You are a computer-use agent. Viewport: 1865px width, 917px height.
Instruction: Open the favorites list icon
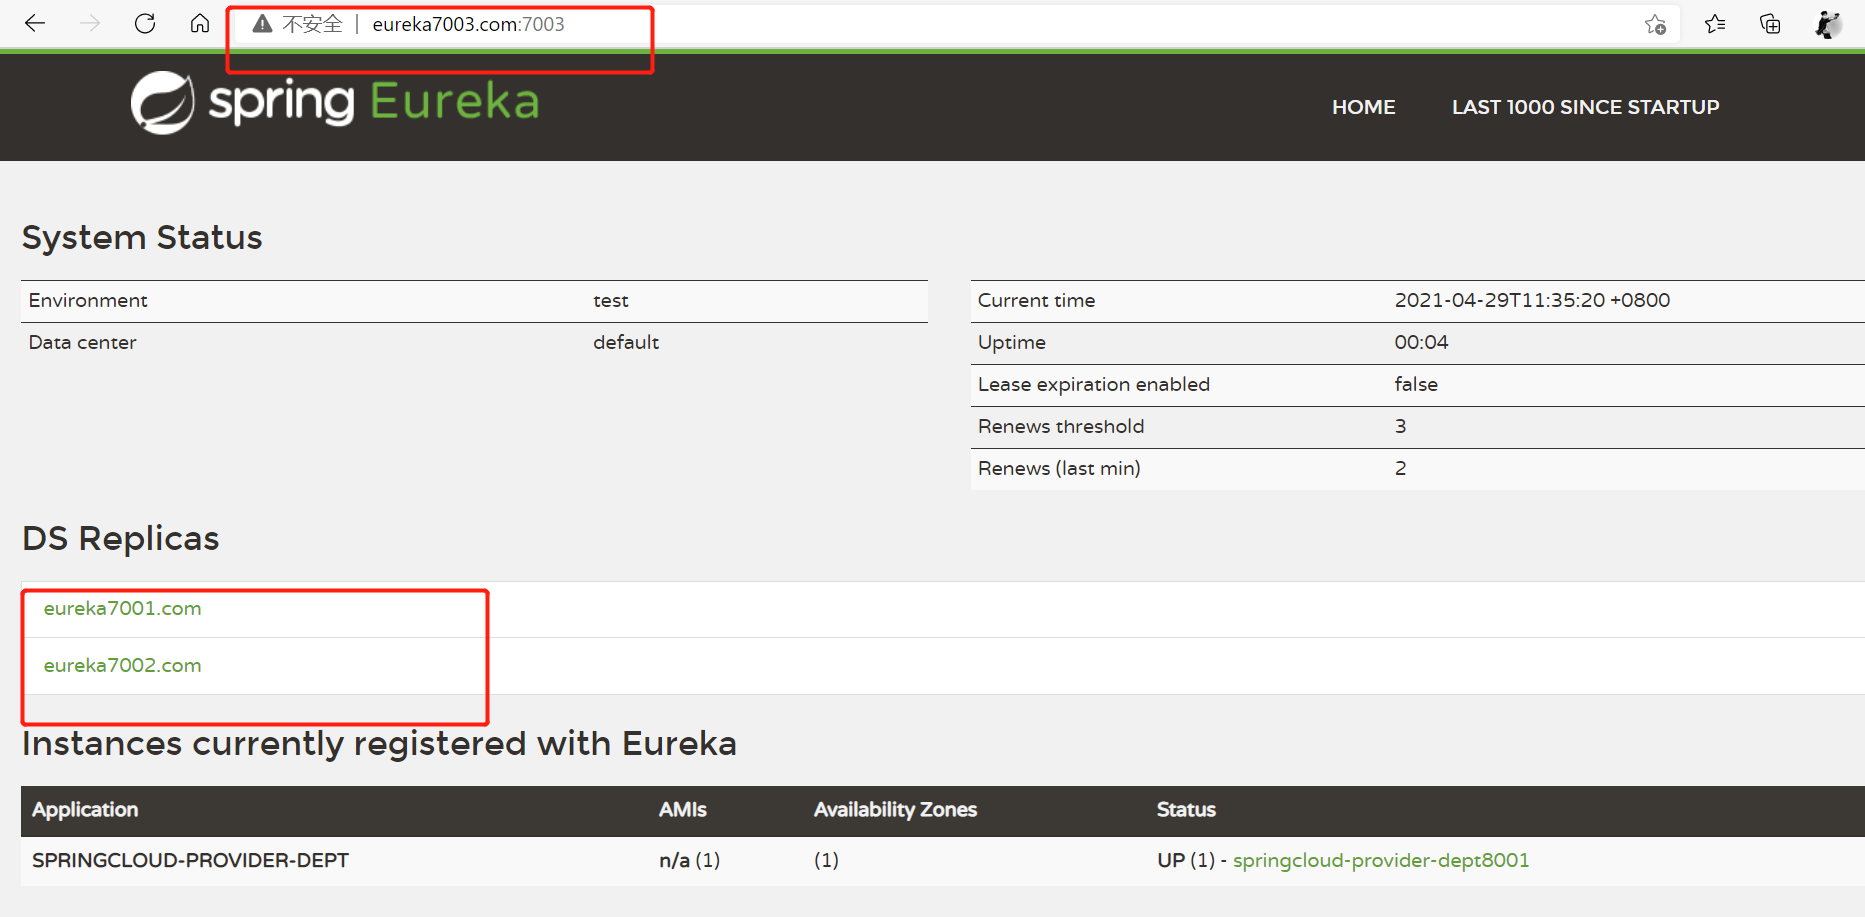click(1715, 24)
